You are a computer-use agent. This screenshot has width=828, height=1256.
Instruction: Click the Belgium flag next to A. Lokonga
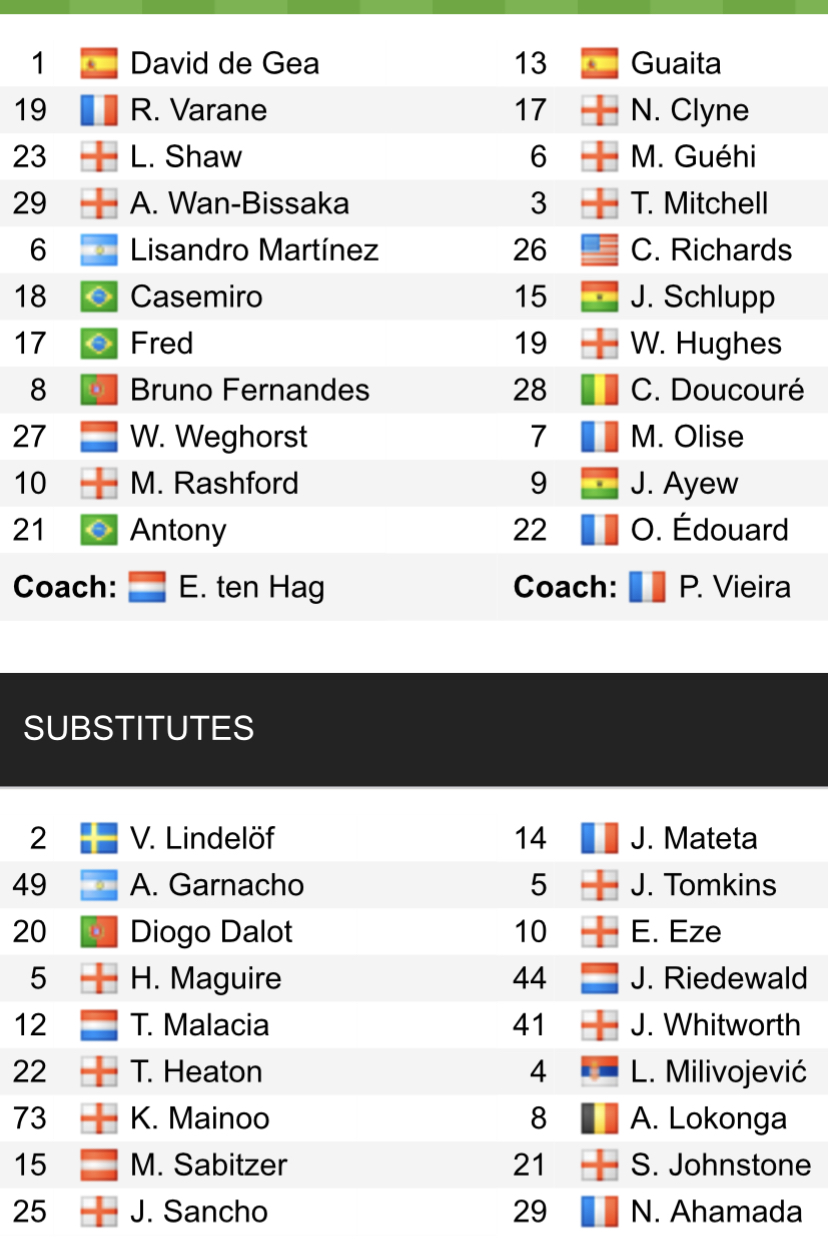pyautogui.click(x=599, y=1118)
